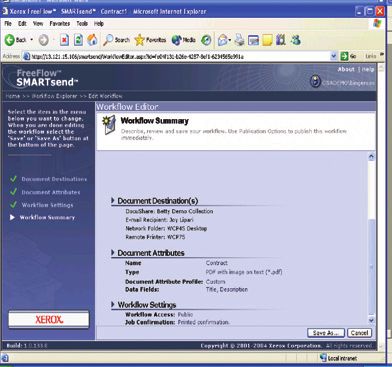Click 'Network Folder: WCP45 Desktop' text
Image resolution: width=392 pixels, height=367 pixels.
[166, 228]
